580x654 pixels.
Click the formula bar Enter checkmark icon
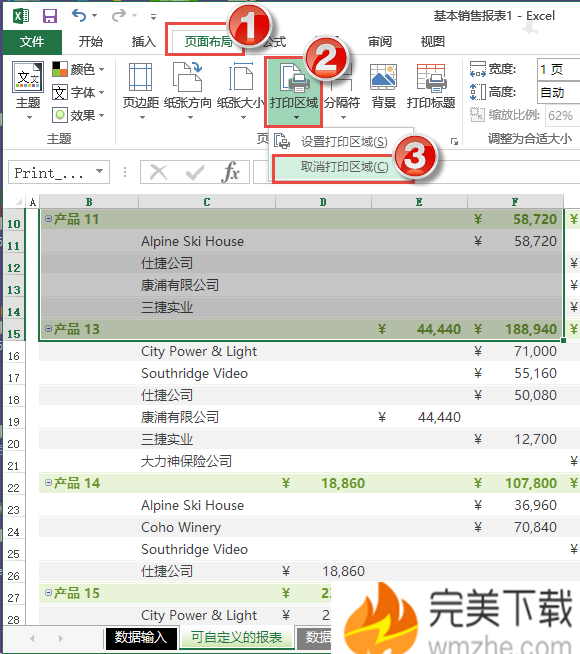[195, 172]
